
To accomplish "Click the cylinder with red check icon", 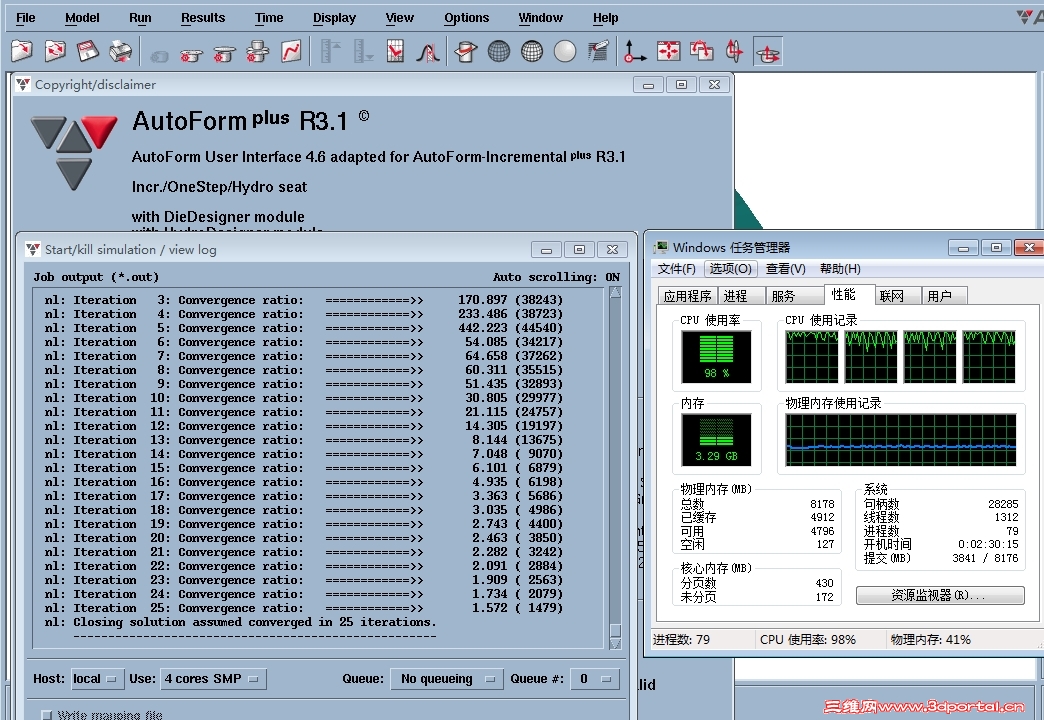I will coord(466,51).
